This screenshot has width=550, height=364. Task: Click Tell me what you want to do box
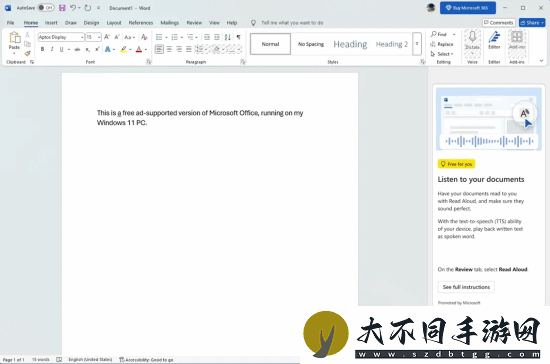292,23
